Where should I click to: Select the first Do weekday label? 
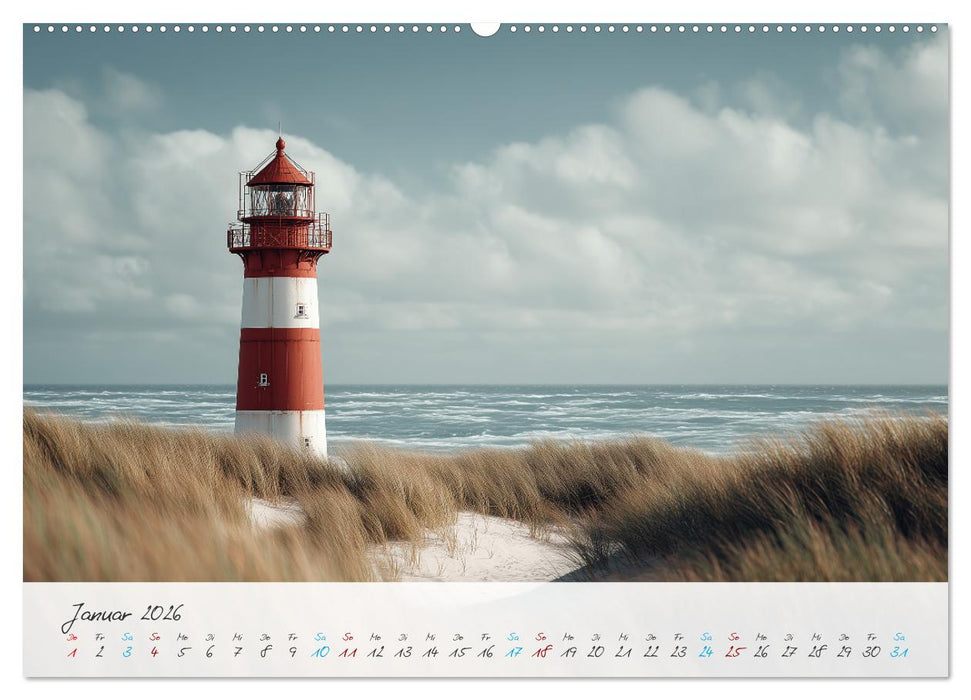pyautogui.click(x=70, y=637)
